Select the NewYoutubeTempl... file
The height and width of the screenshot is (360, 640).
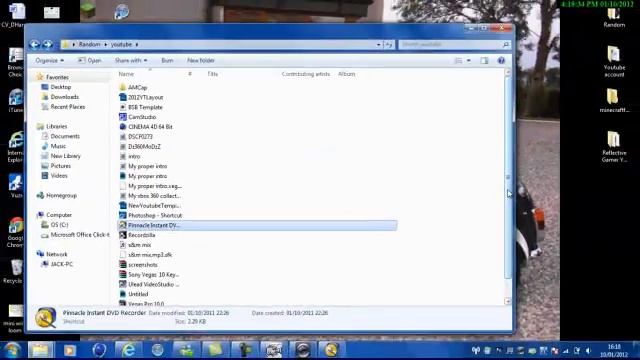tap(154, 206)
